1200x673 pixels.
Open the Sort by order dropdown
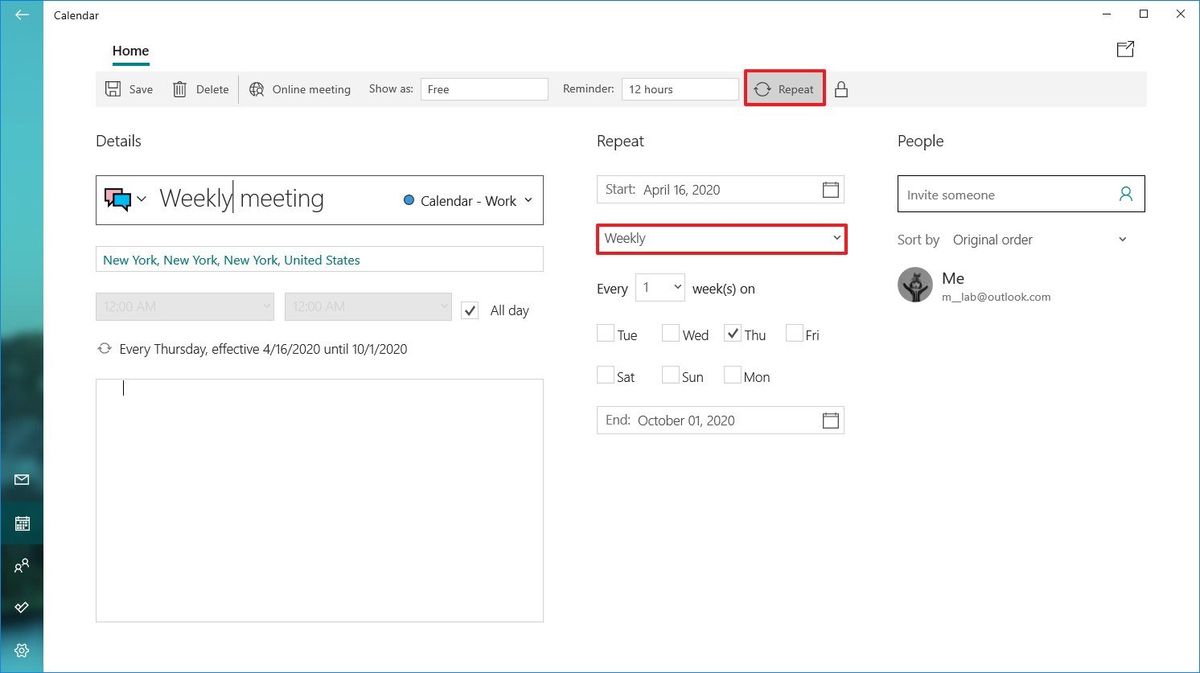pyautogui.click(x=1039, y=240)
